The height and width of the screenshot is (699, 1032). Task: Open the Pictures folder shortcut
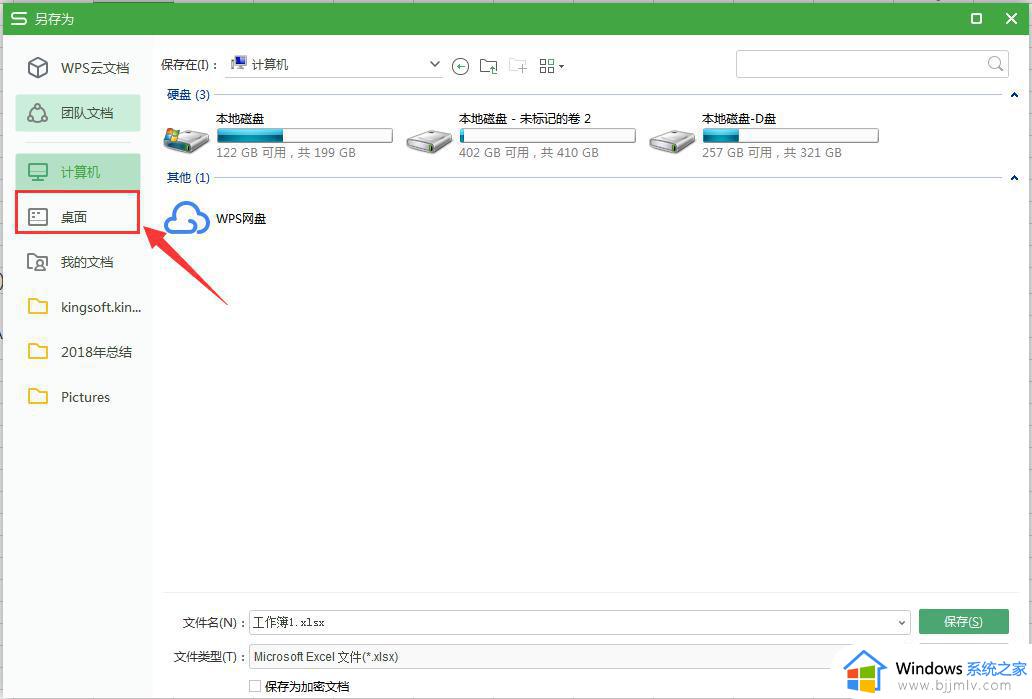pos(78,397)
